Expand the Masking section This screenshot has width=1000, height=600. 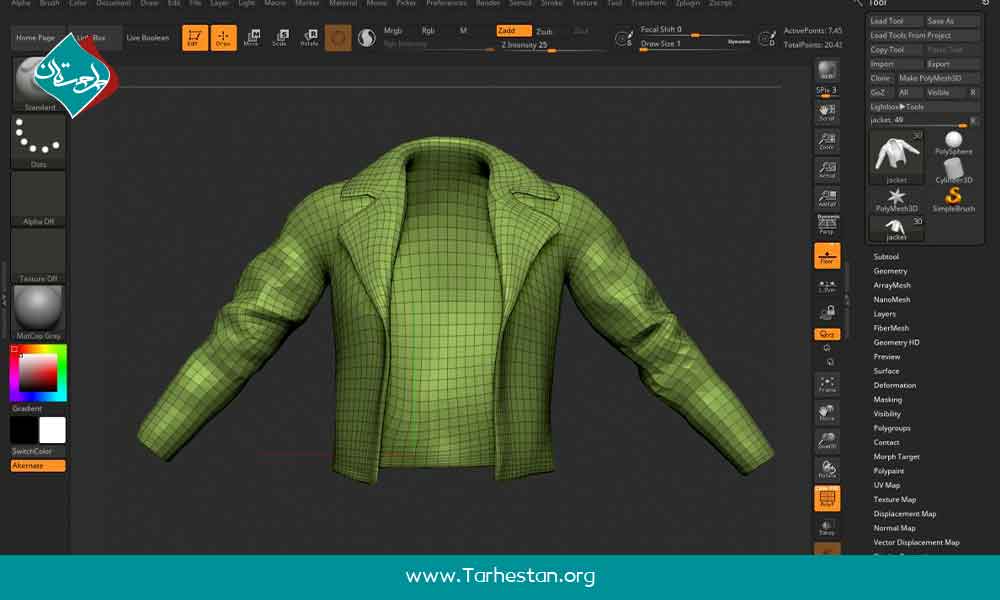[887, 399]
